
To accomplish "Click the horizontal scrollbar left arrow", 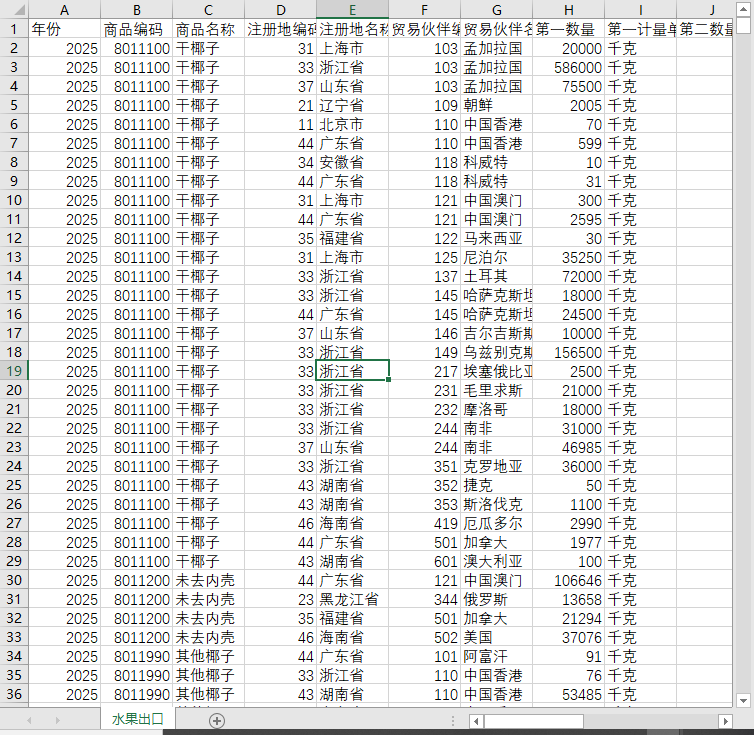I will tap(477, 721).
